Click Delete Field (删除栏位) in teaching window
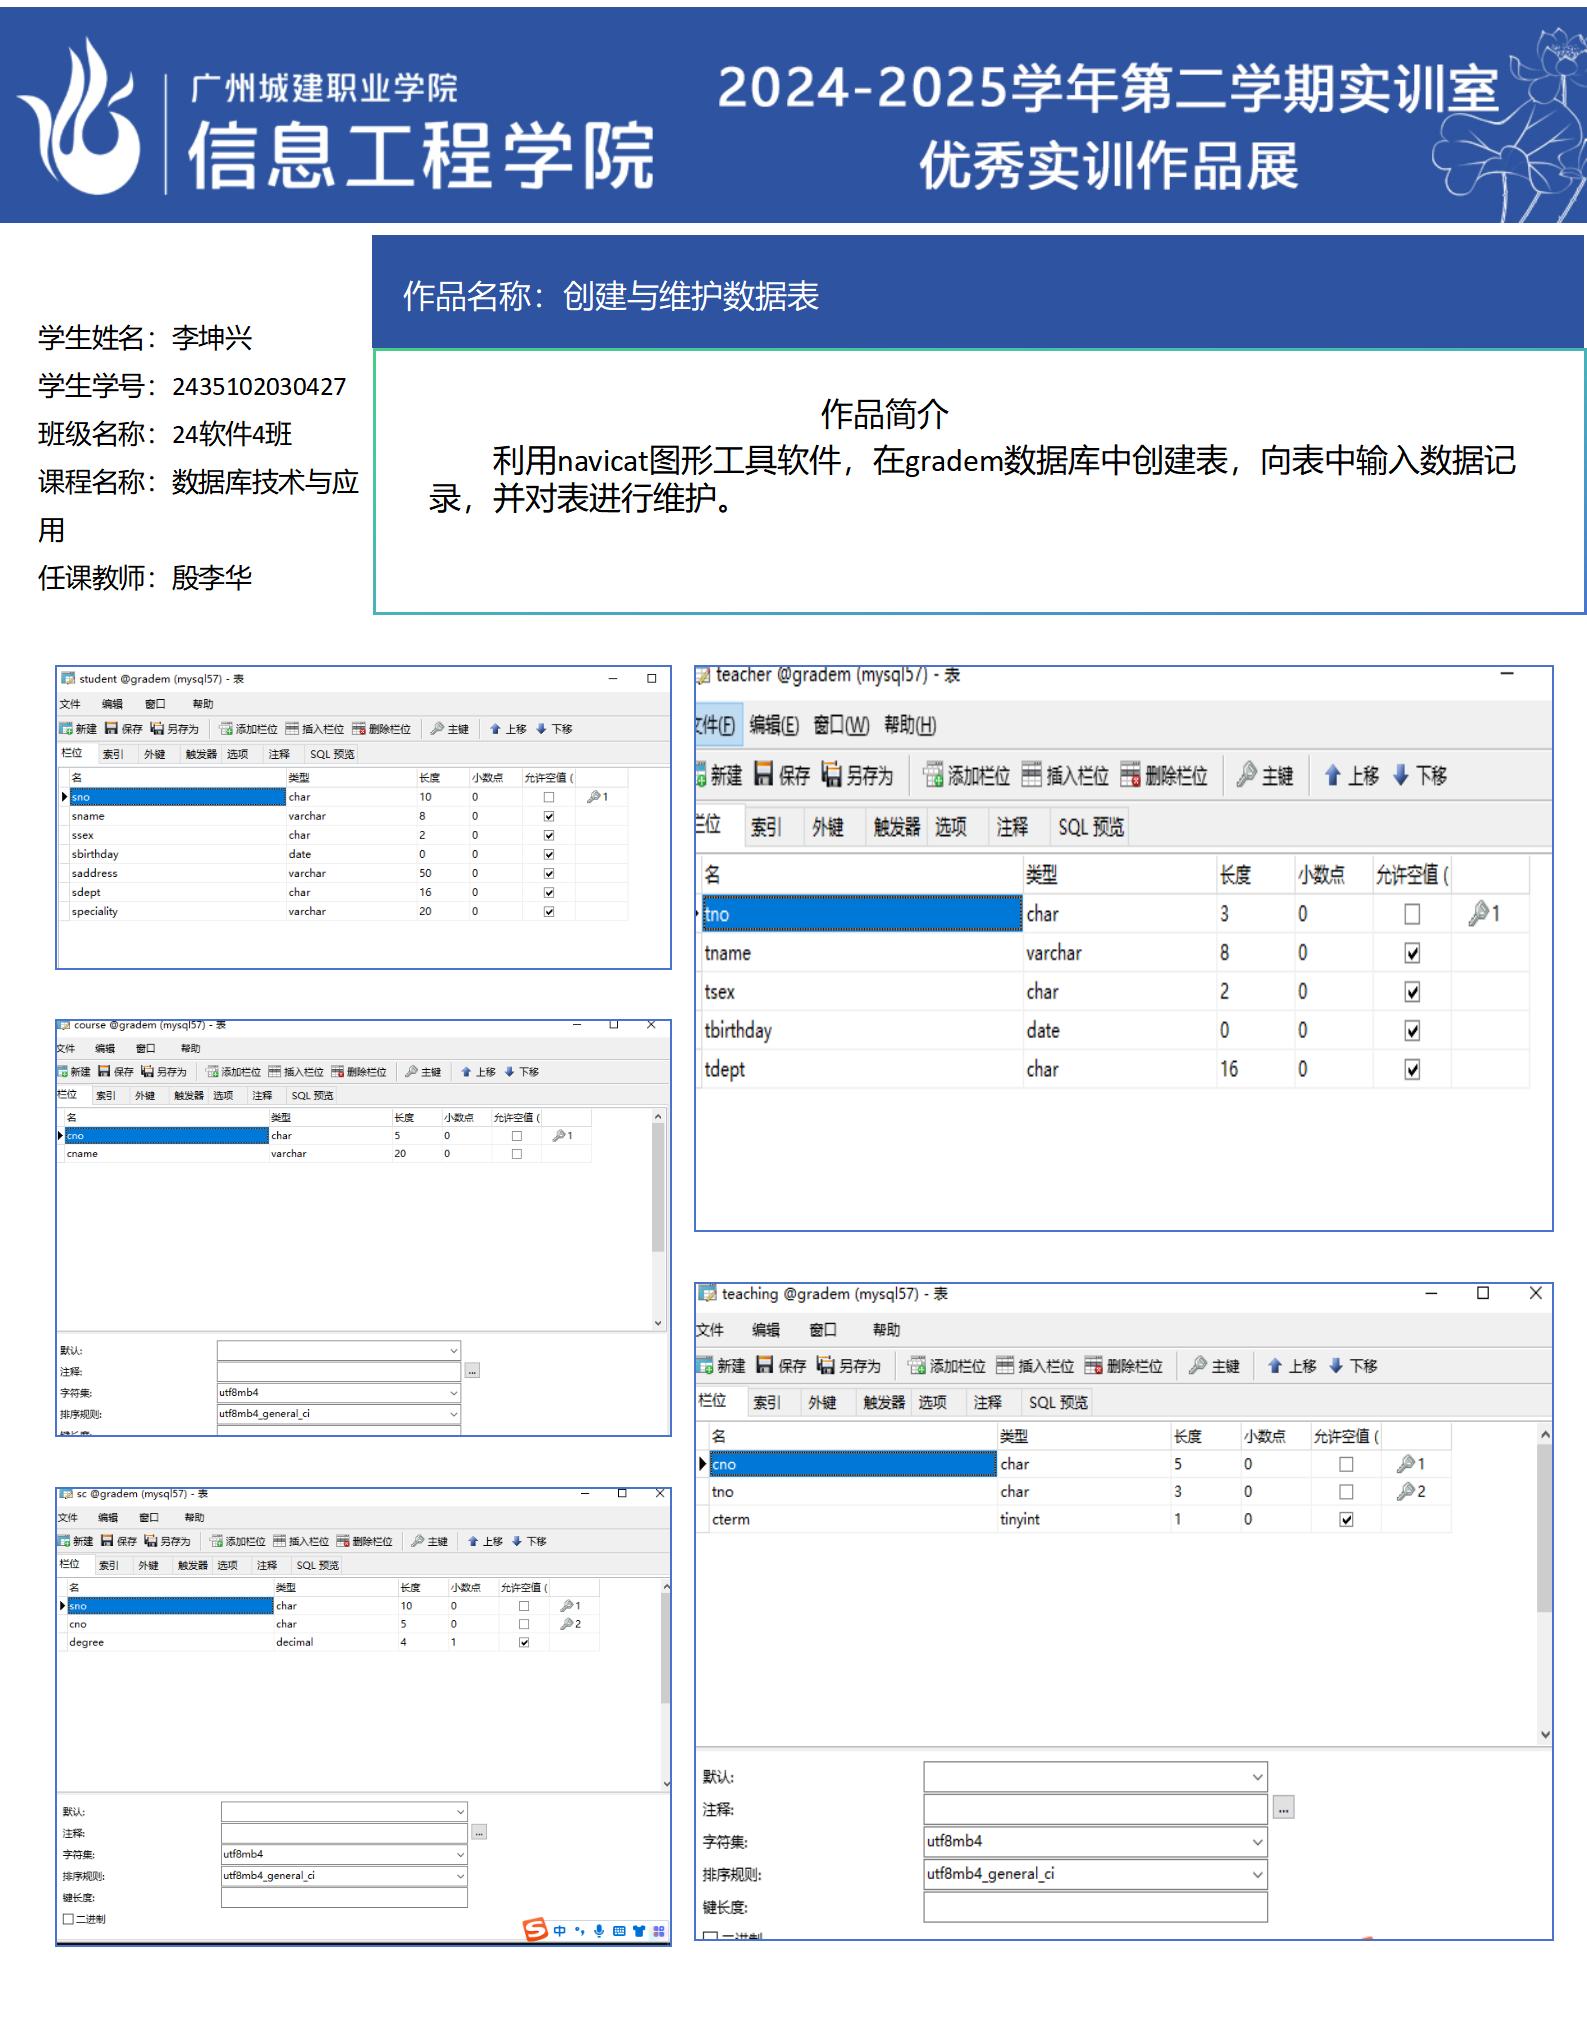 tap(1124, 1366)
